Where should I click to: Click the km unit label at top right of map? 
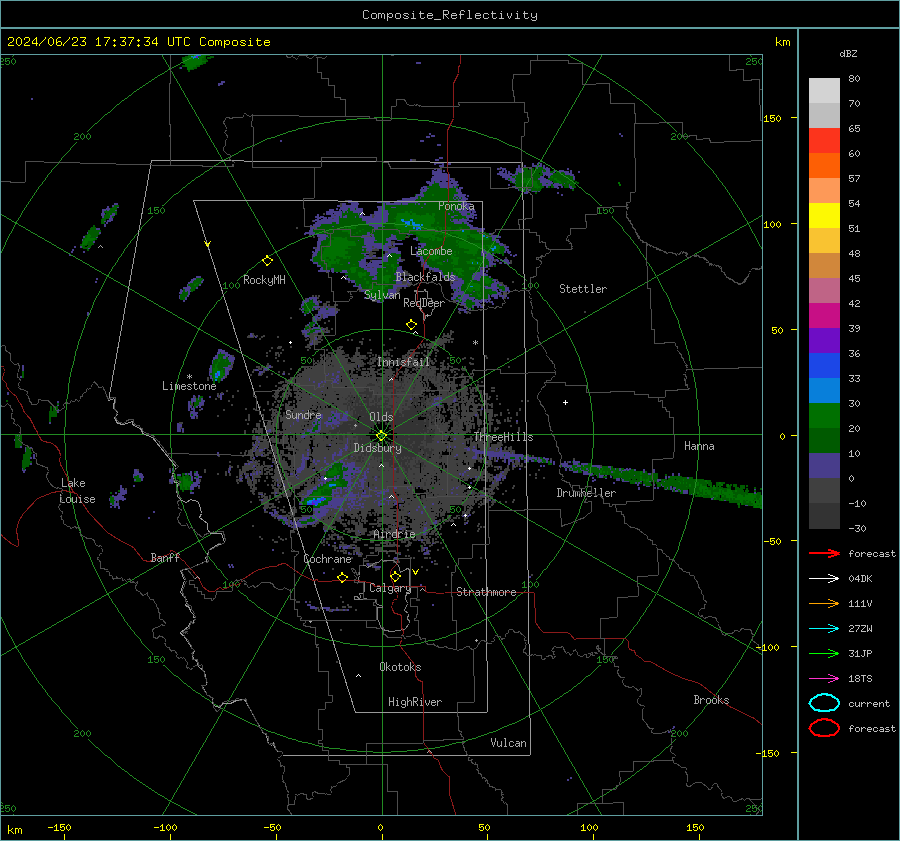pyautogui.click(x=782, y=42)
